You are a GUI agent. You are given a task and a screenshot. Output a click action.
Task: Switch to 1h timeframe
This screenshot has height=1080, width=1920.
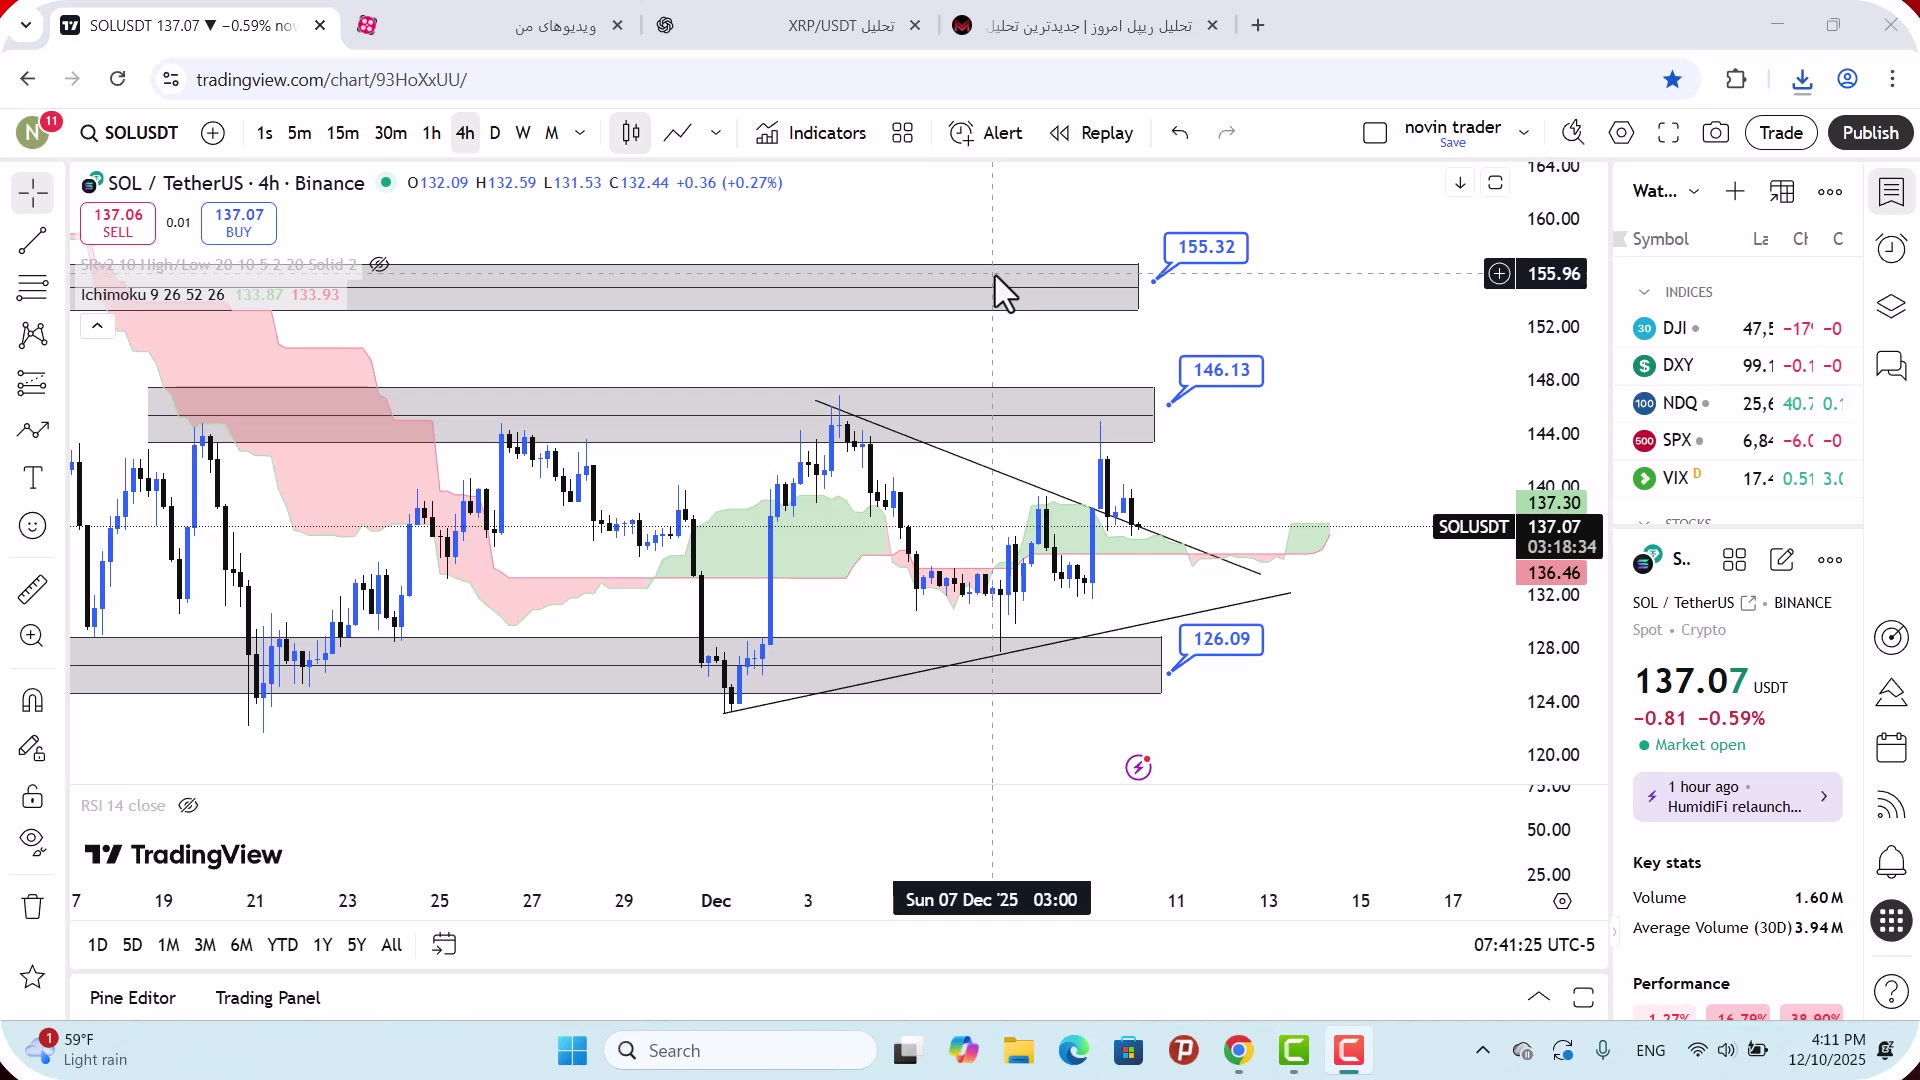(x=431, y=133)
